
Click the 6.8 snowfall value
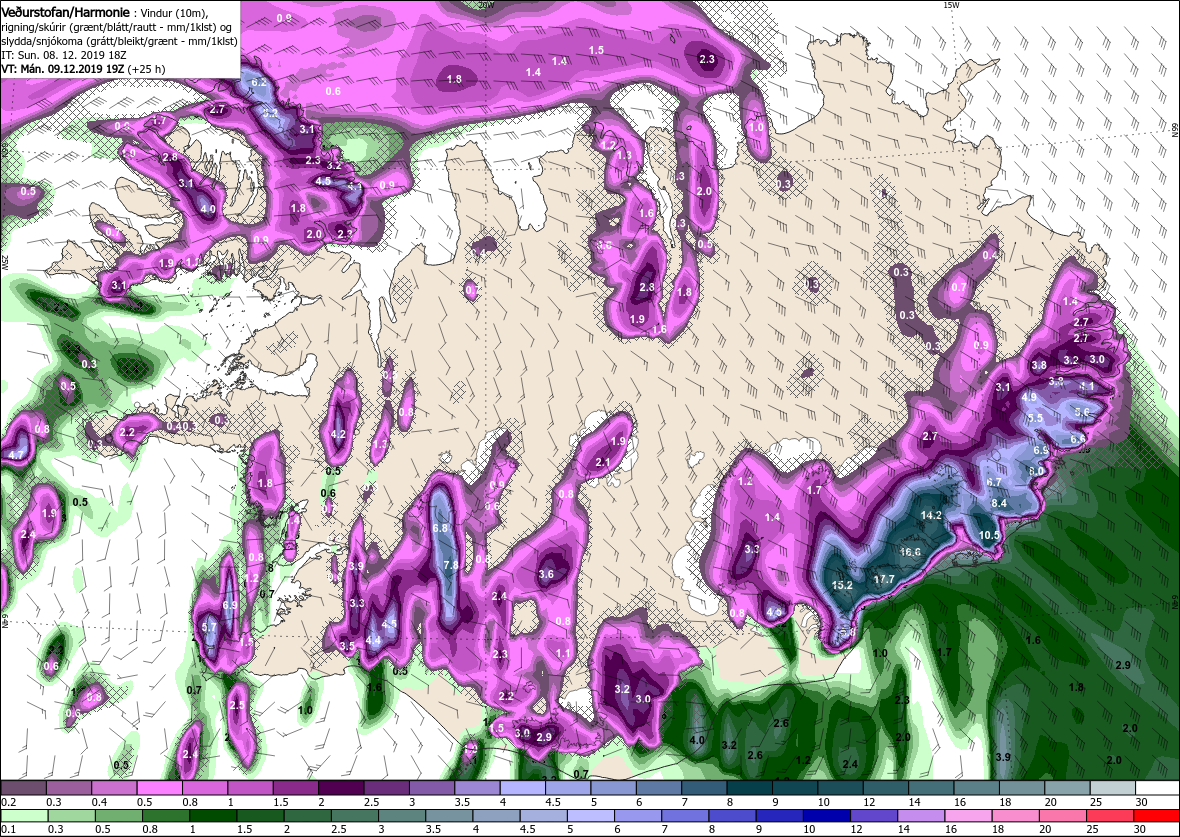(x=440, y=528)
